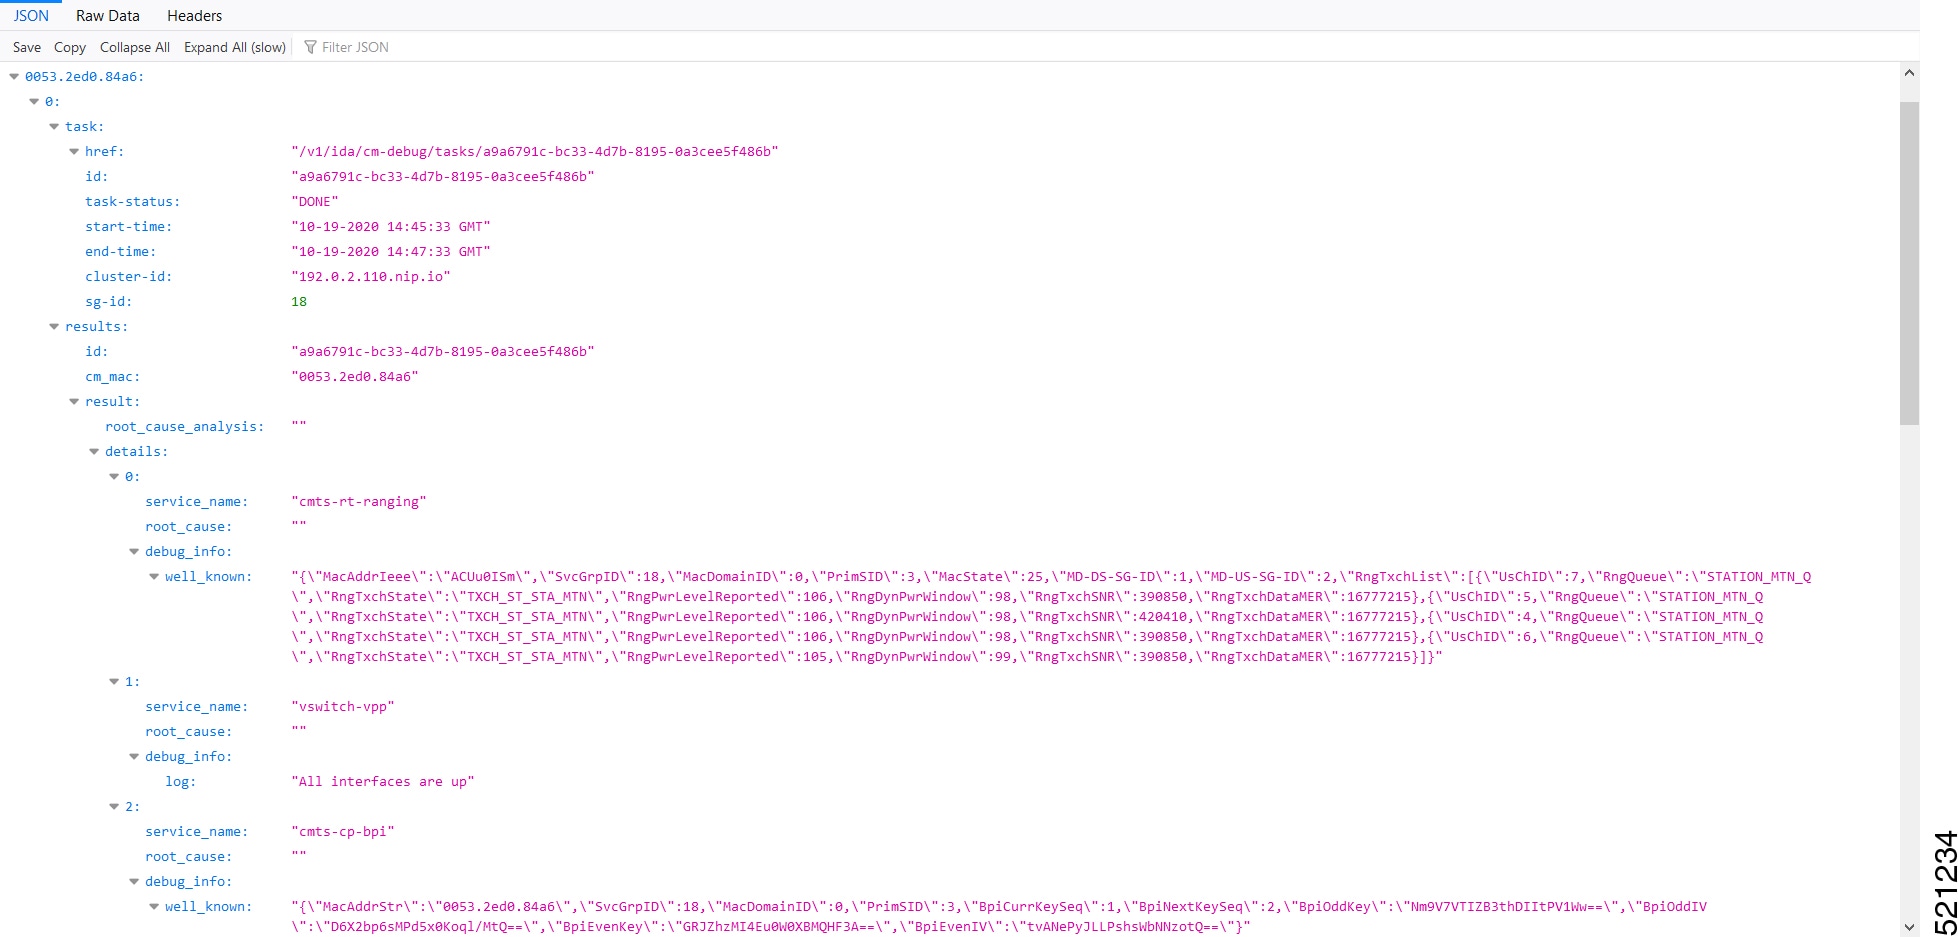Click the well_known JSON string for cmts-cp-bpi

point(999,916)
